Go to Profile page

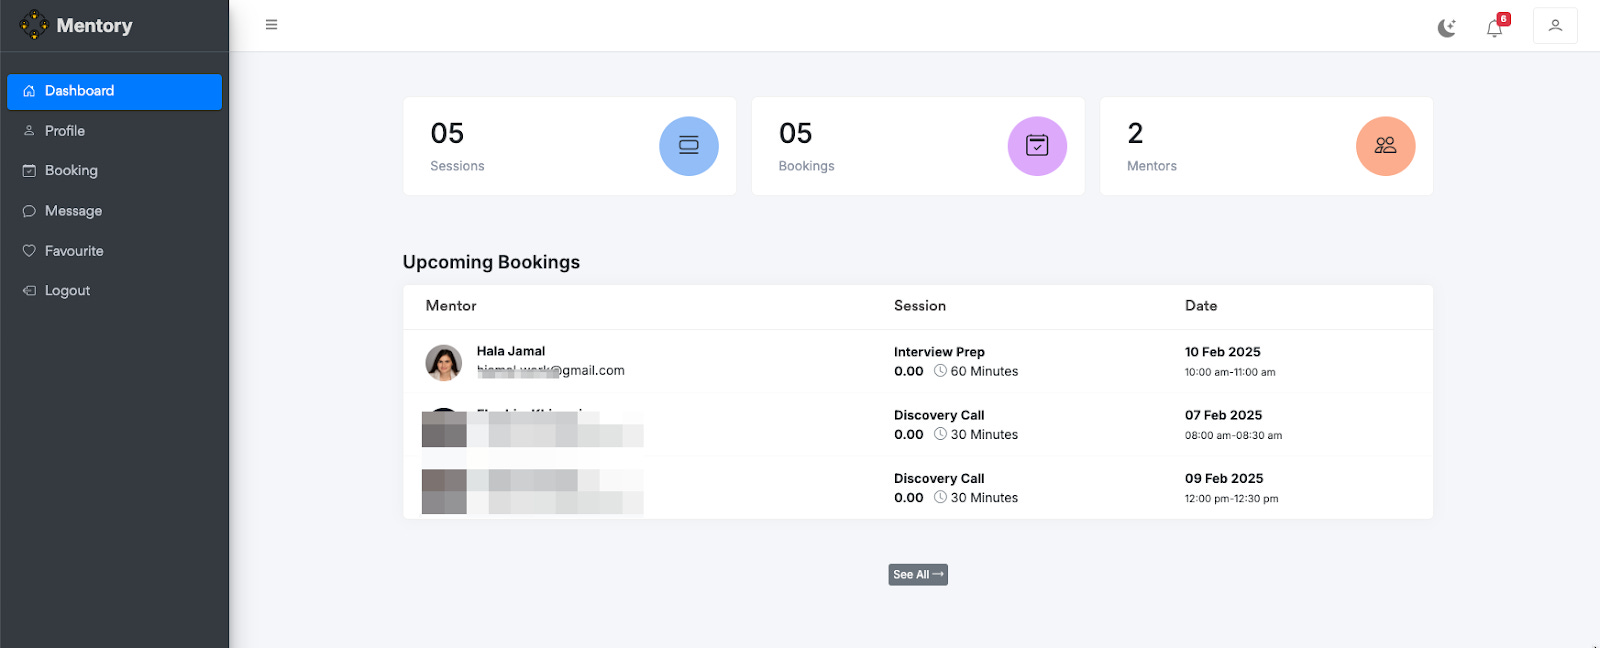pyautogui.click(x=114, y=131)
